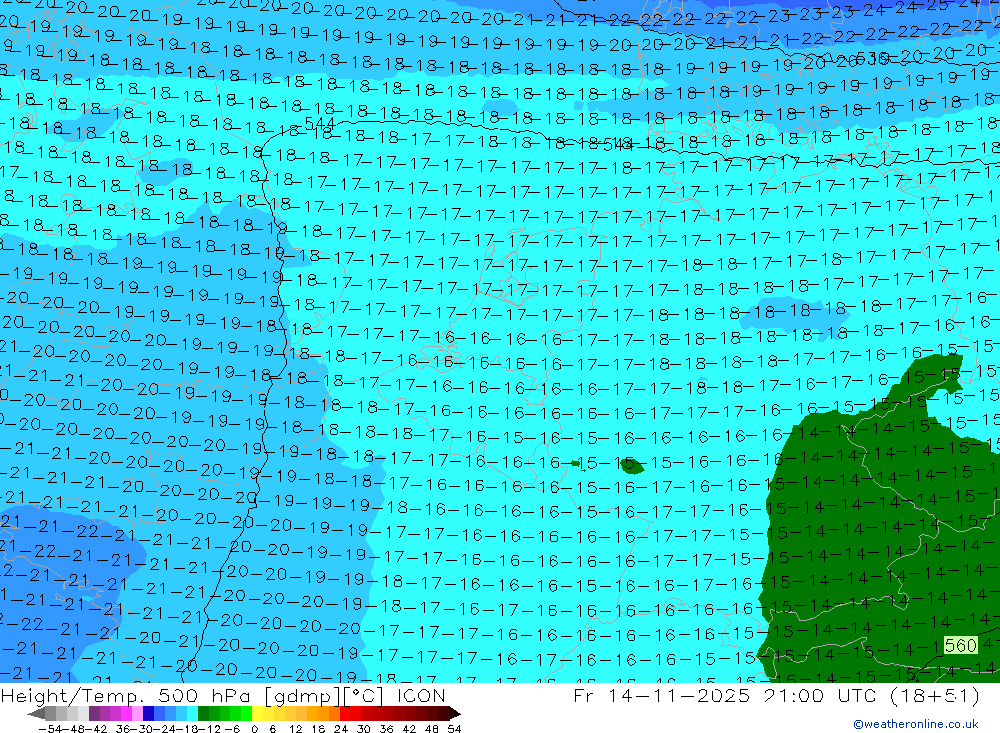1000x733 pixels.
Task: Pick the bright red legend swatch above 24
Action: click(345, 713)
